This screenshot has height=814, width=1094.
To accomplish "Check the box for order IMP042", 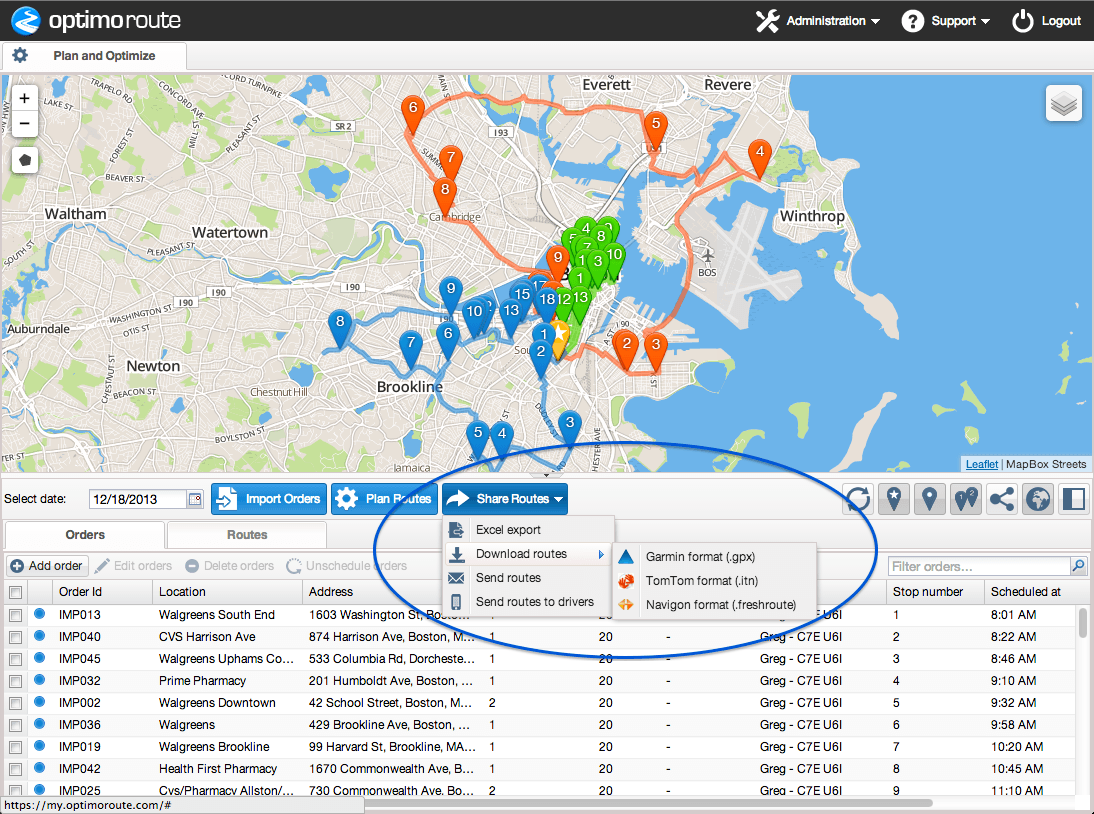I will [x=15, y=769].
